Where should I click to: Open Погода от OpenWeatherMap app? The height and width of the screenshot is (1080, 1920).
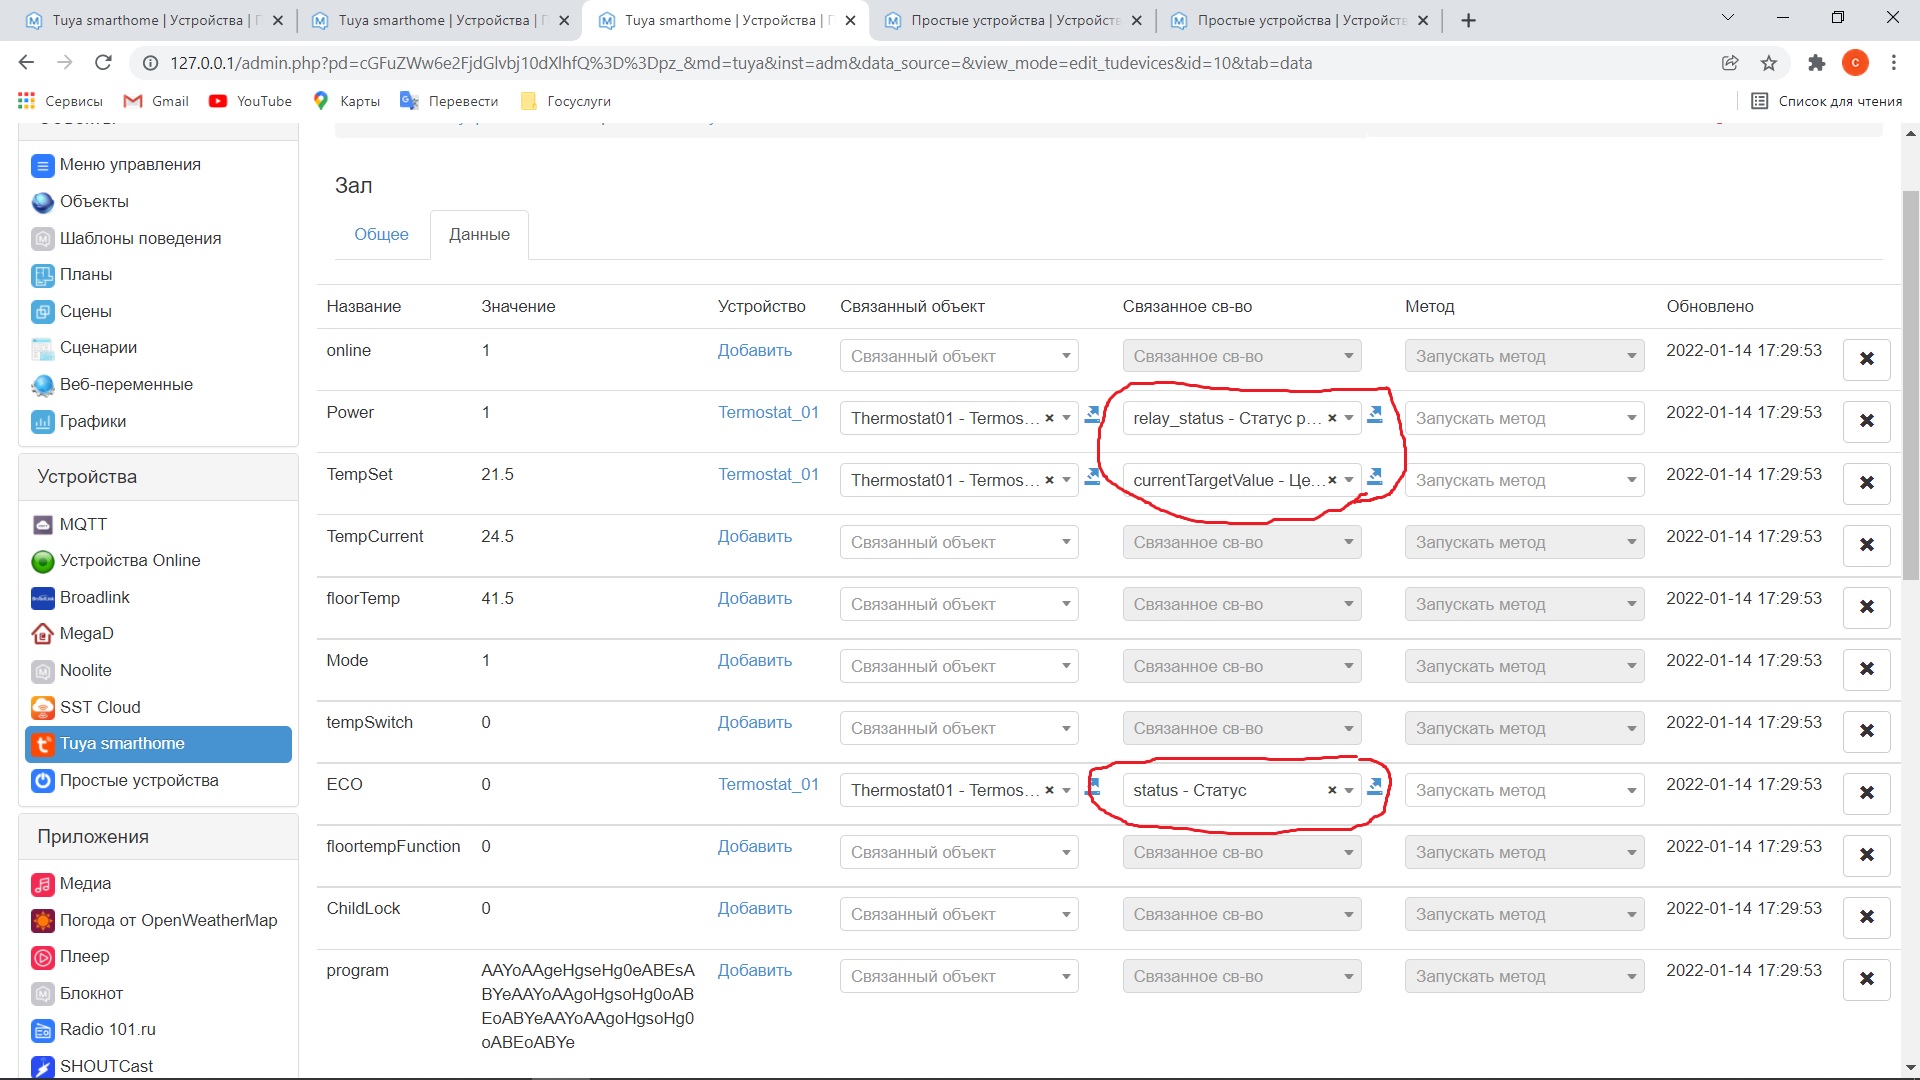click(x=167, y=920)
